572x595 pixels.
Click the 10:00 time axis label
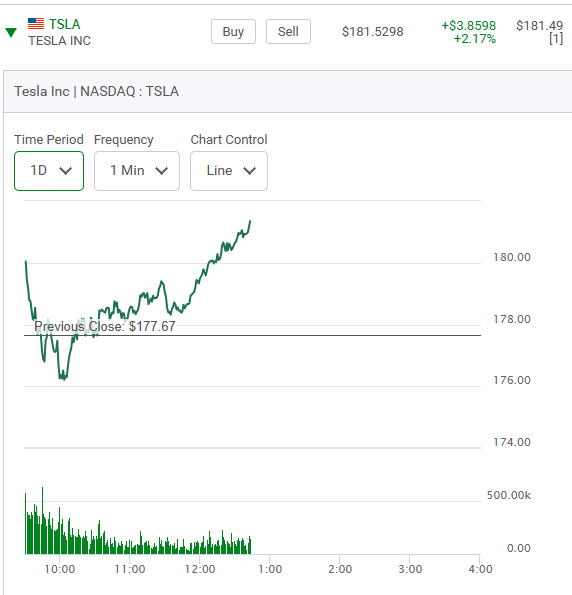[x=60, y=569]
